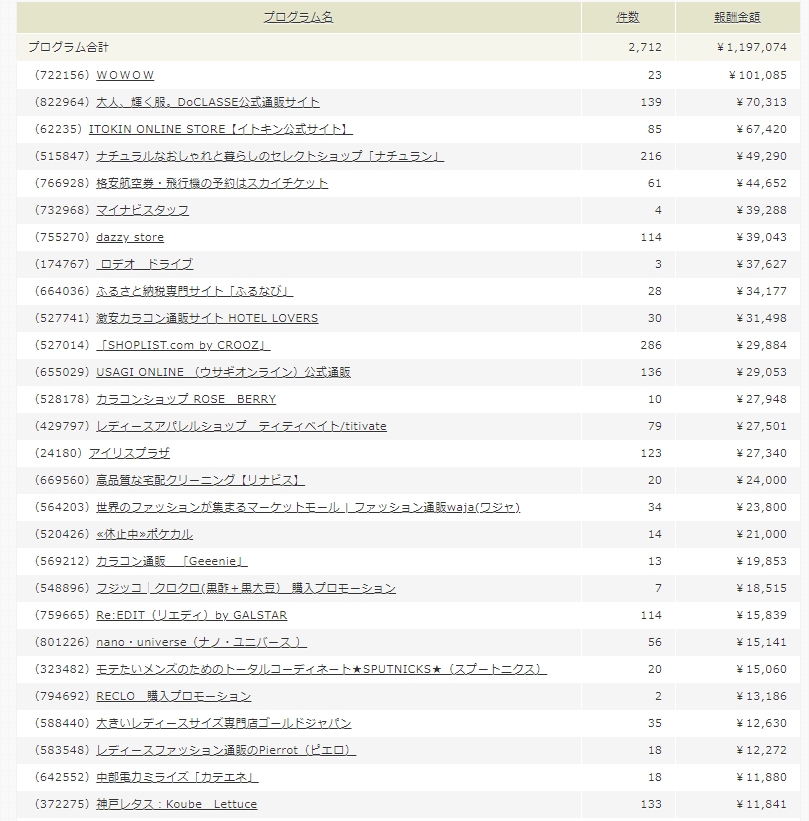Image resolution: width=809 pixels, height=821 pixels.
Task: Select program ID (24180) text
Action: tap(58, 453)
